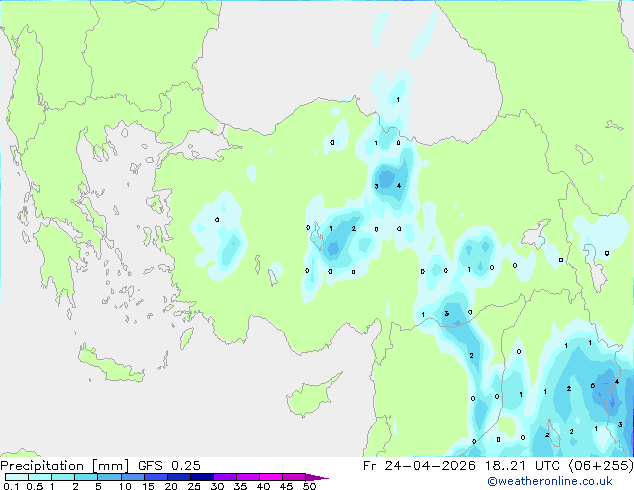The height and width of the screenshot is (490, 634).
Task: Select the rain patch over western Turkey
Action: [x=225, y=243]
